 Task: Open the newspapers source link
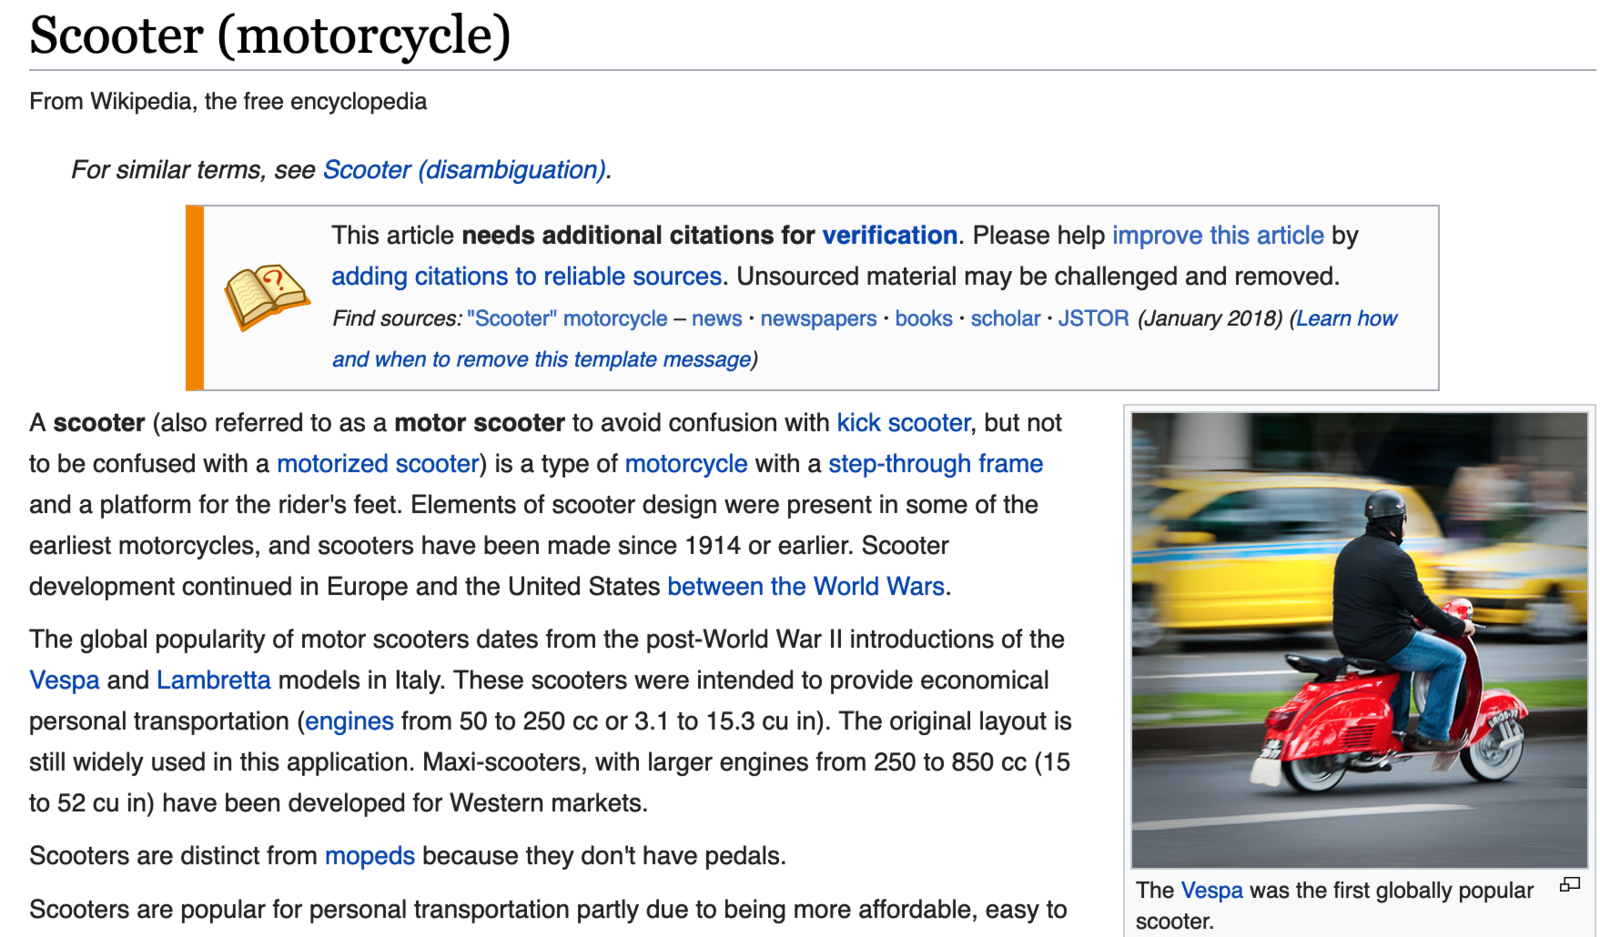tap(818, 318)
